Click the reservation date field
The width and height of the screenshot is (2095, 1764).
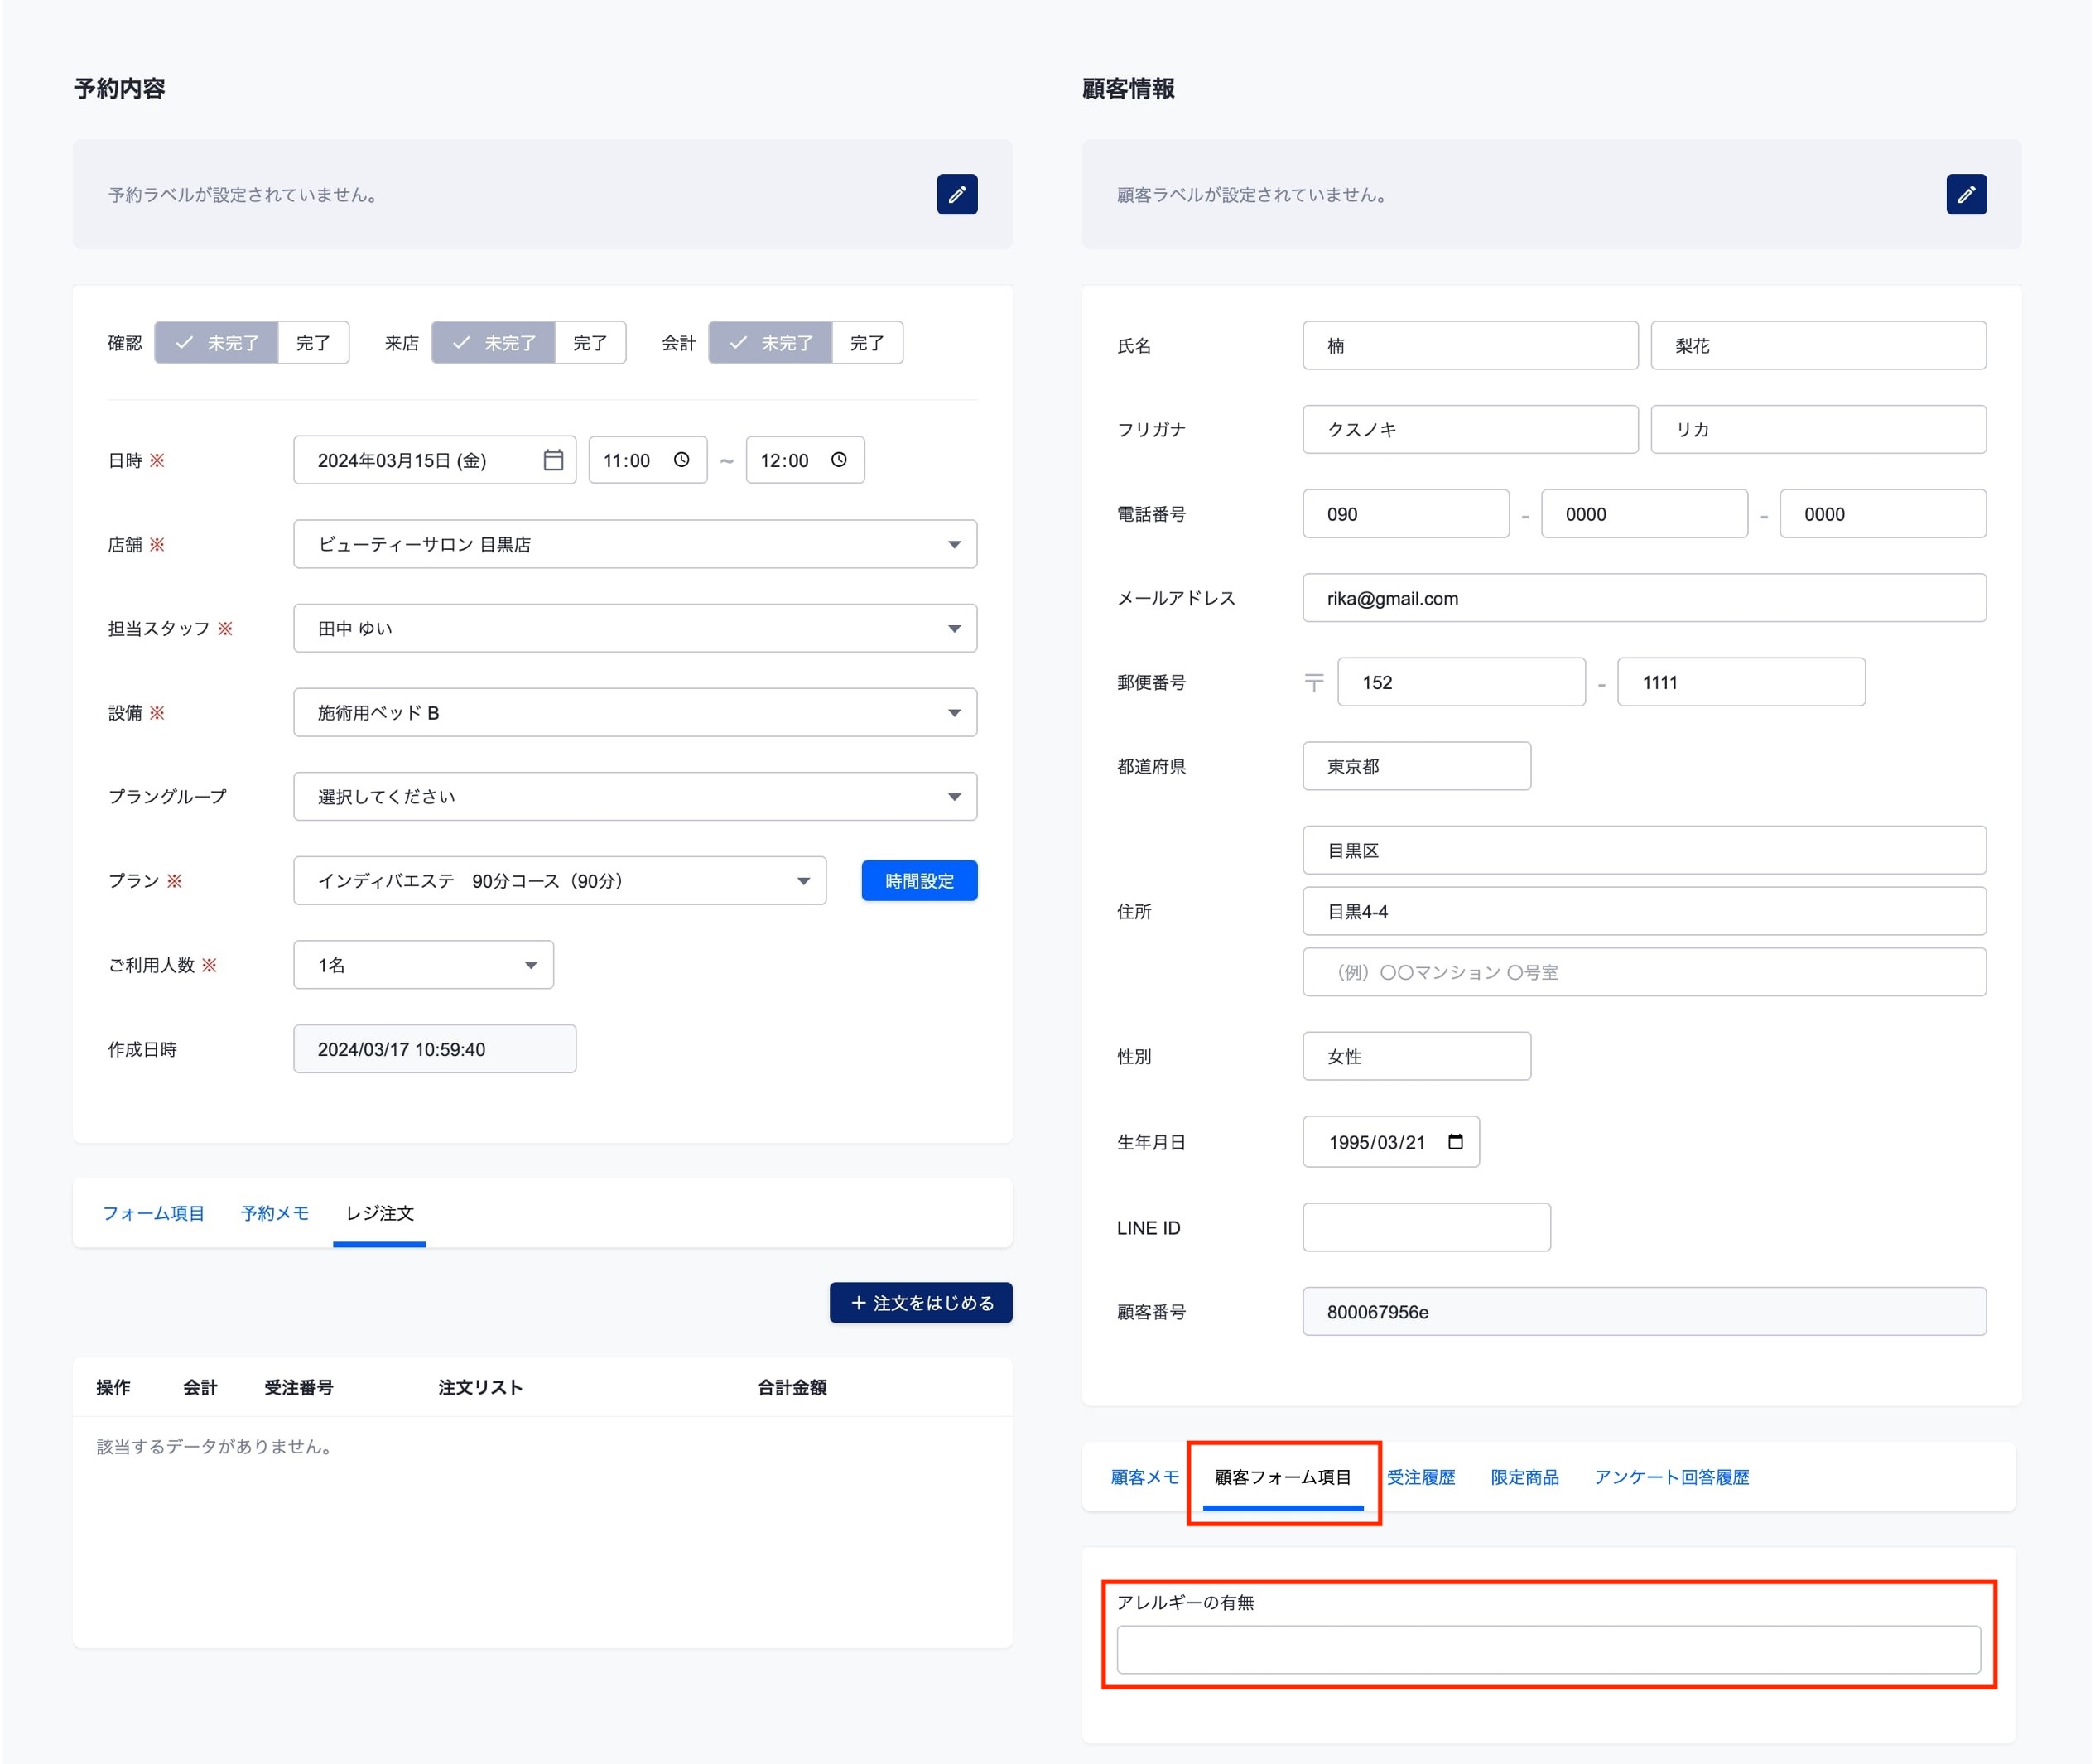click(435, 460)
